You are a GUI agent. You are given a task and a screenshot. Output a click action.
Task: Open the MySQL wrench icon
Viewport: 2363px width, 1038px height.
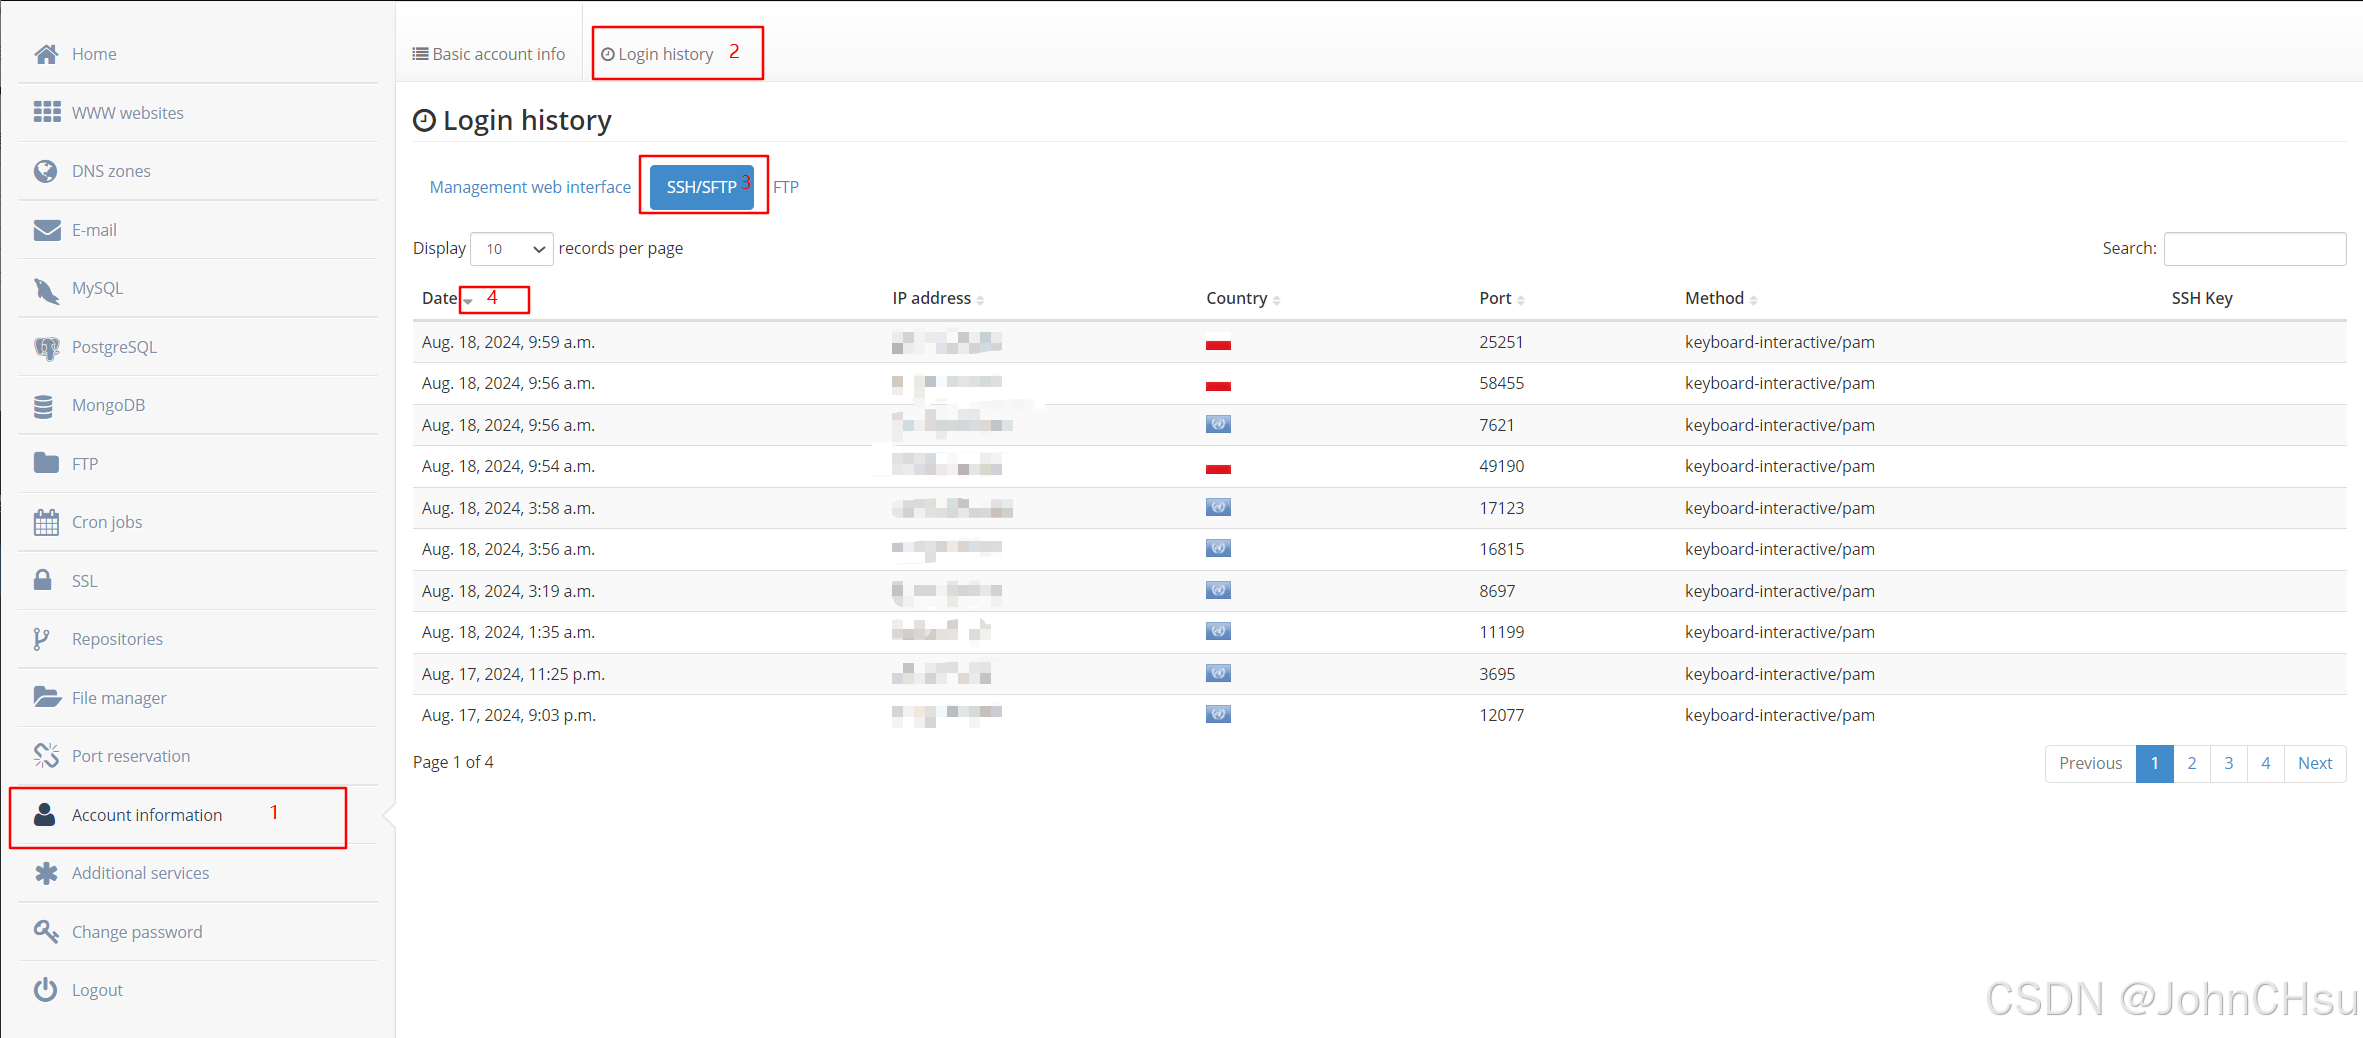(x=46, y=288)
